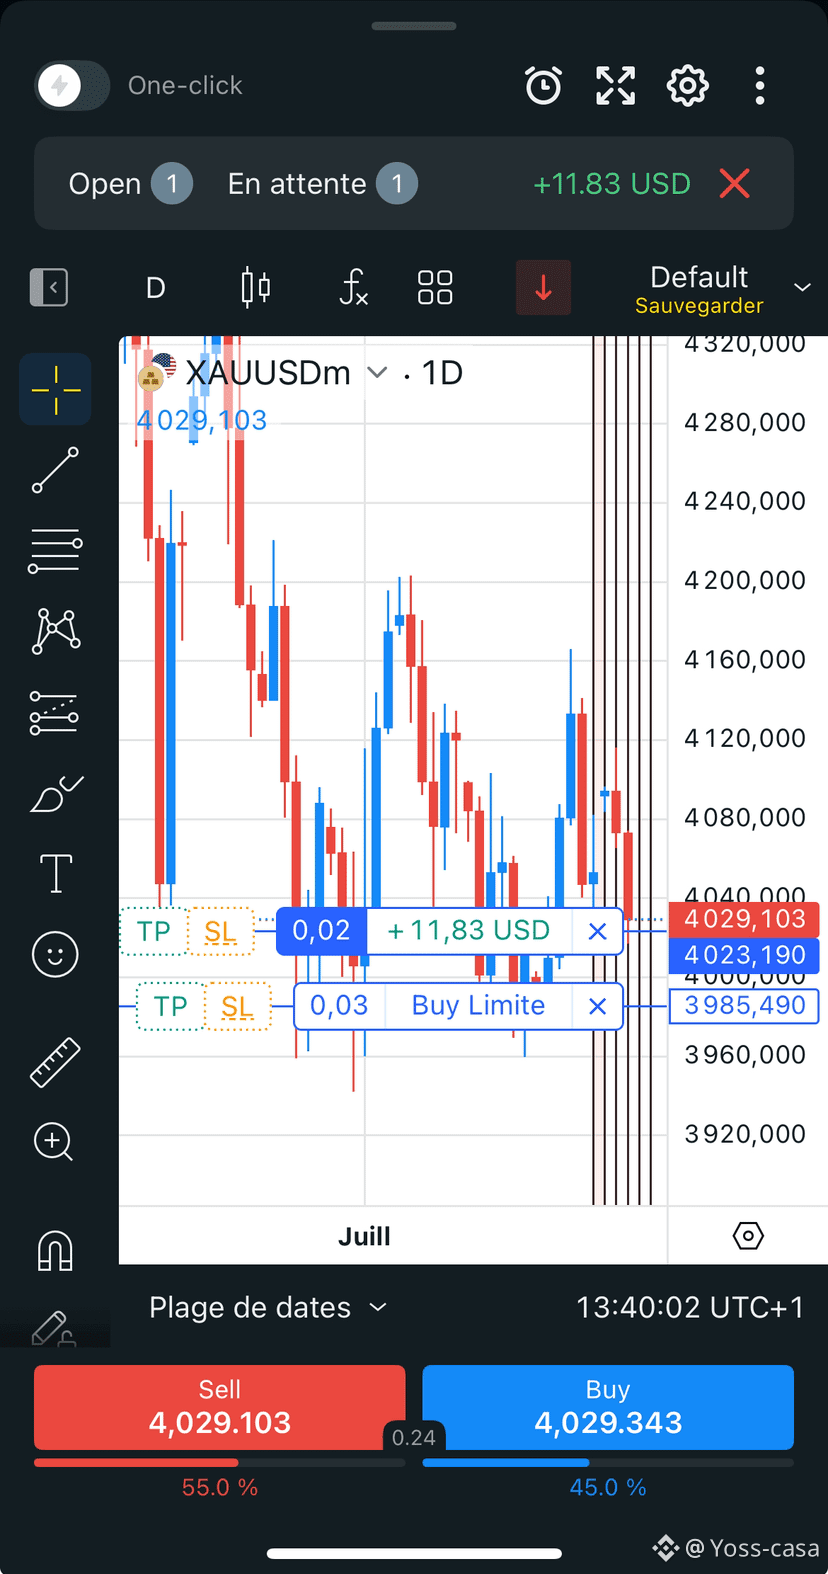Expand the Plage de dates dropdown

[267, 1307]
